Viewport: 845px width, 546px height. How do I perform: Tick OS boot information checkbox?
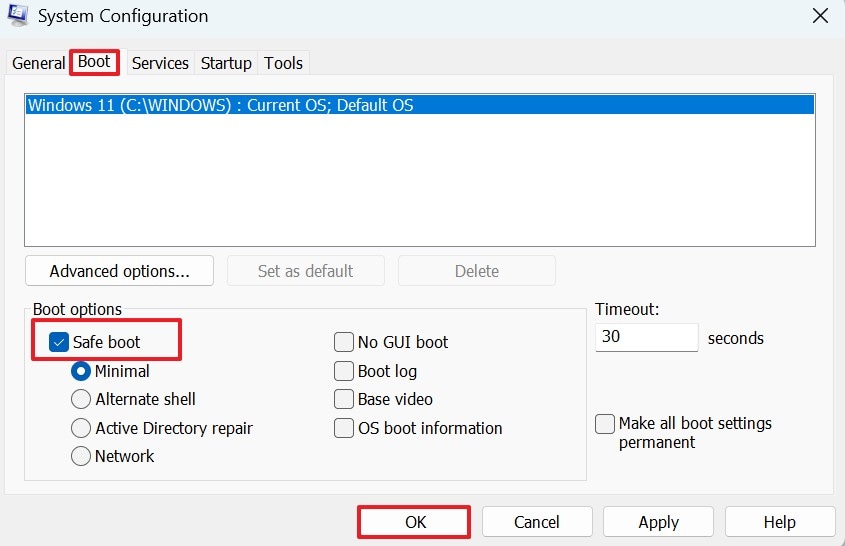(344, 428)
